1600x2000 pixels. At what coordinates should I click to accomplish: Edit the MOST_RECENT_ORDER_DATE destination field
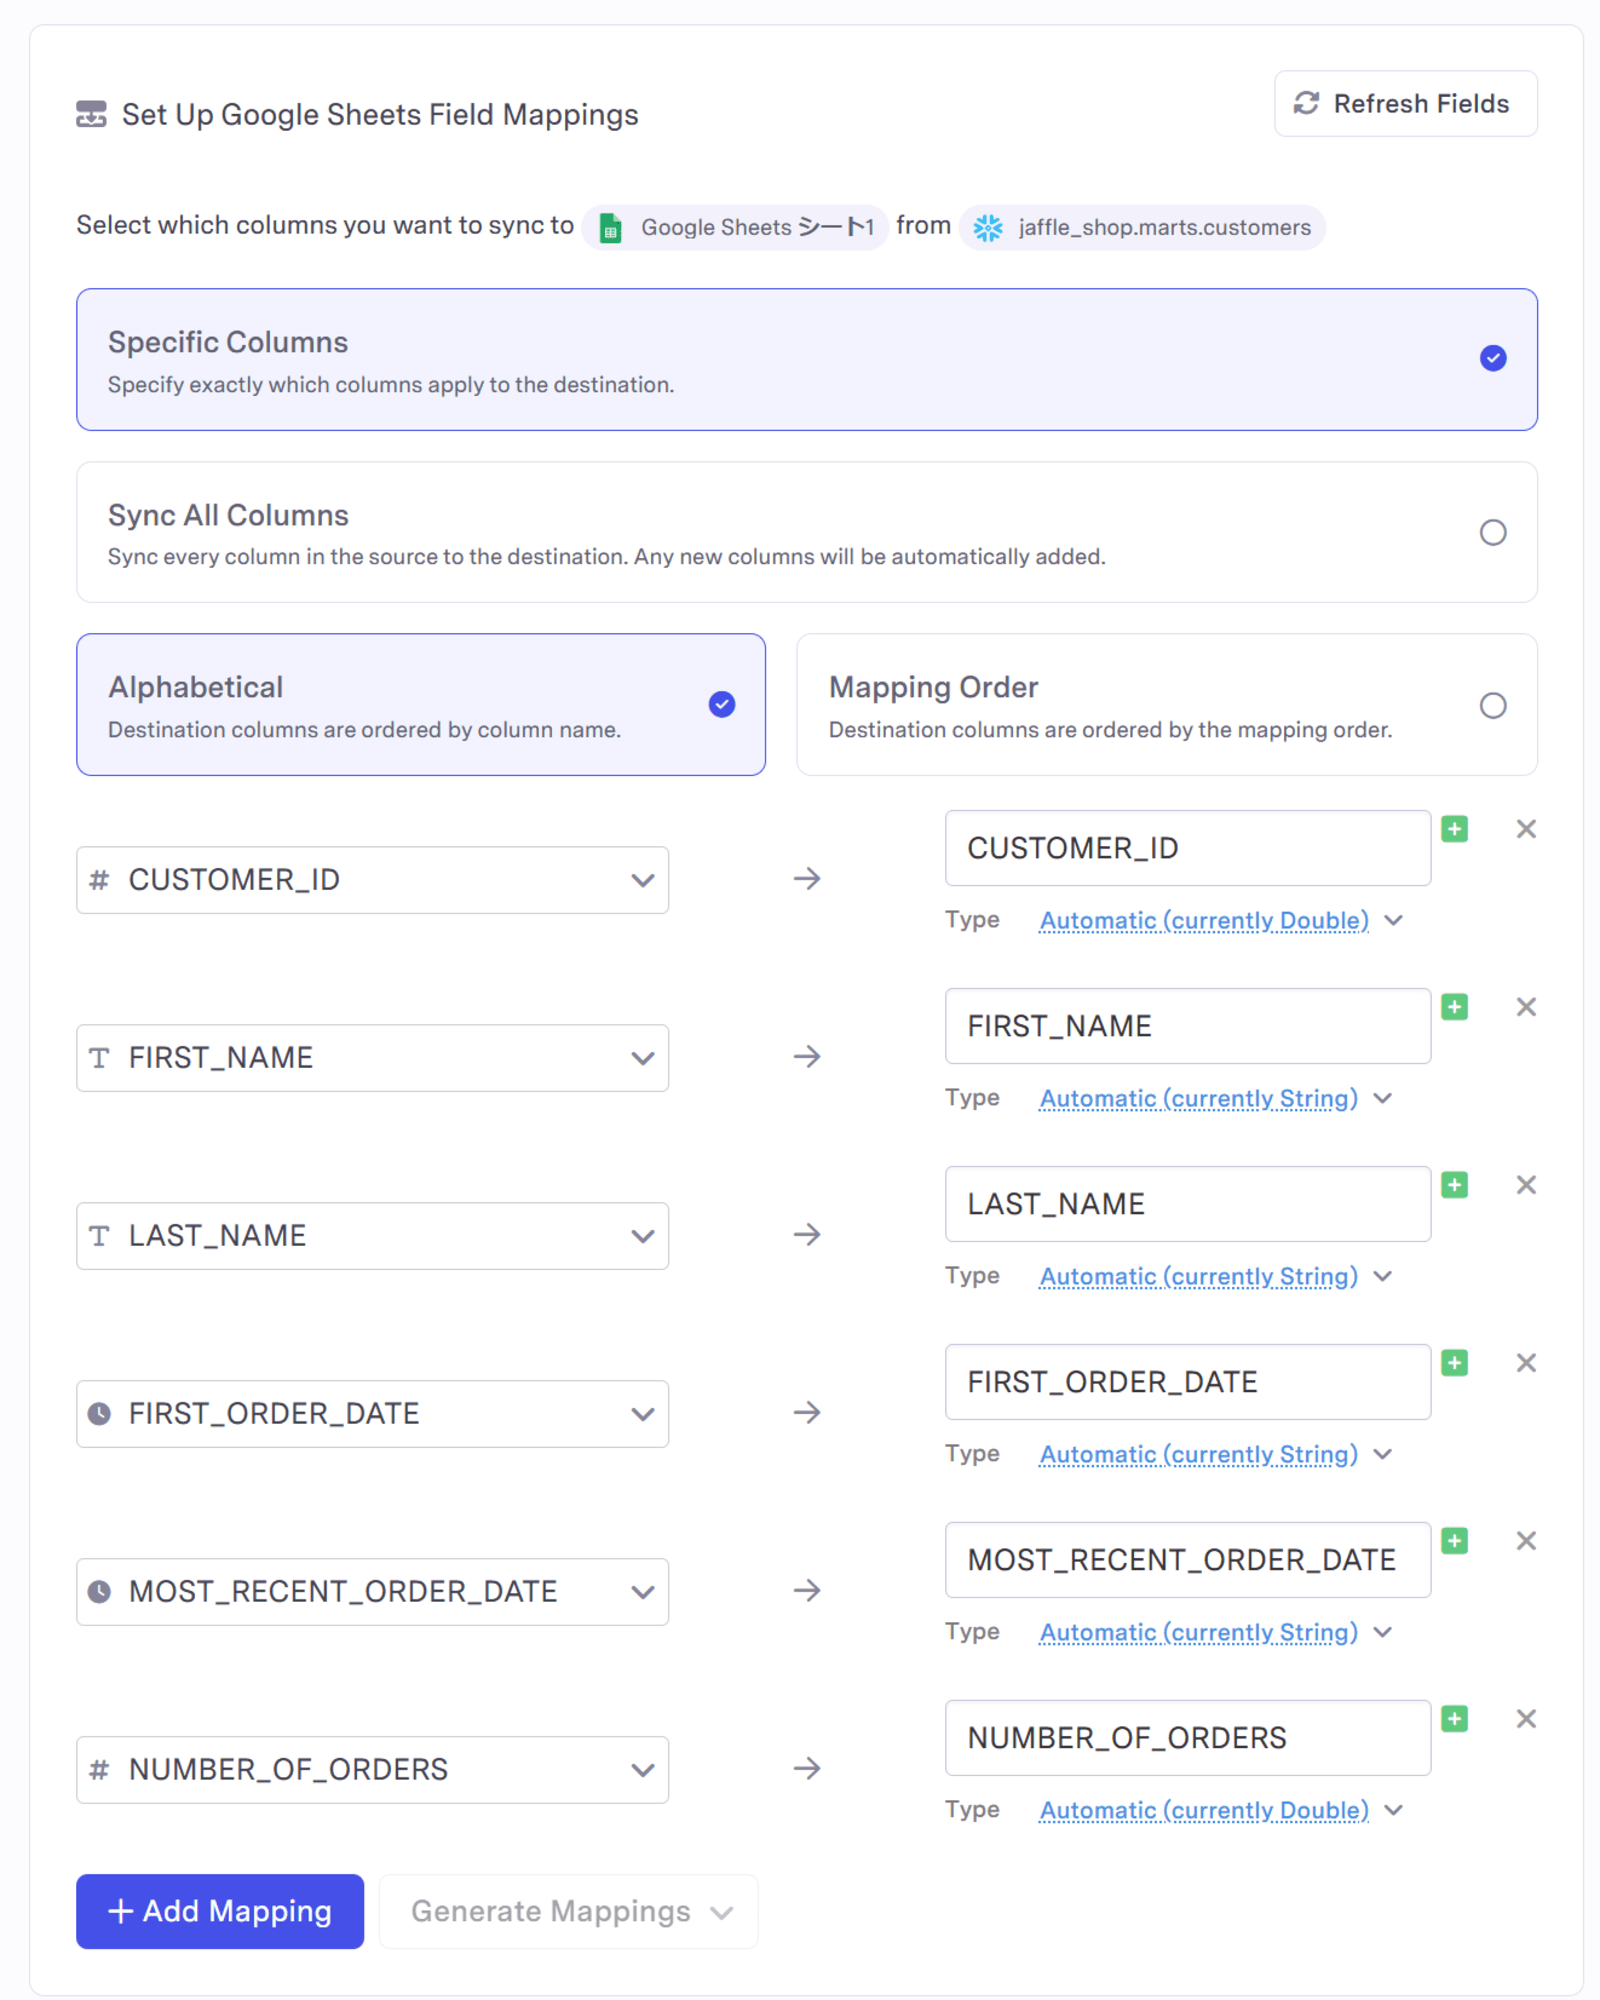(x=1187, y=1560)
